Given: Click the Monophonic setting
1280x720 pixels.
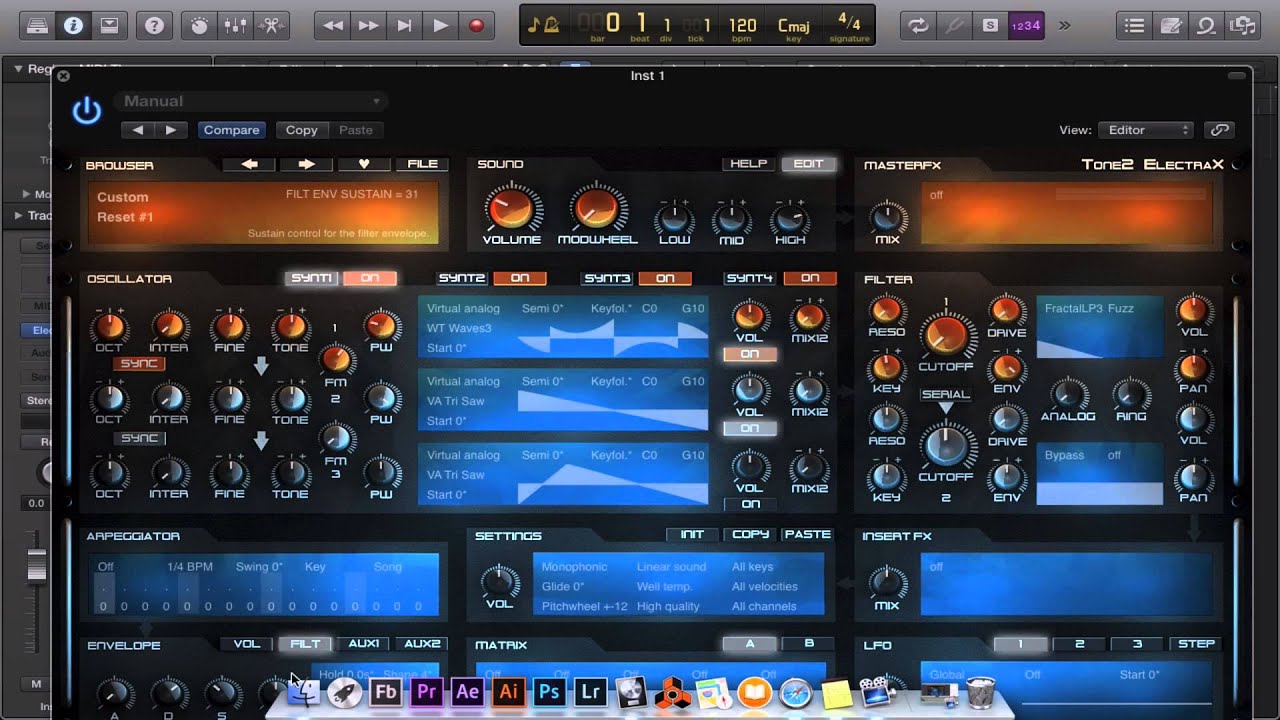Looking at the screenshot, I should coord(574,567).
